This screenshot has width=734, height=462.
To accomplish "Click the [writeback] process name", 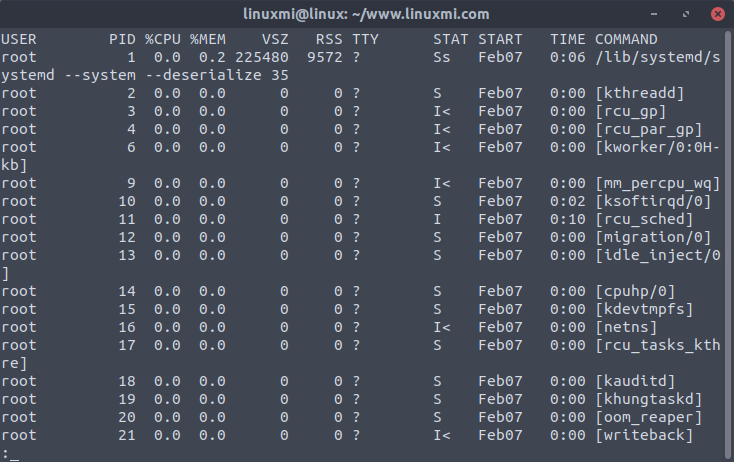I will click(644, 435).
